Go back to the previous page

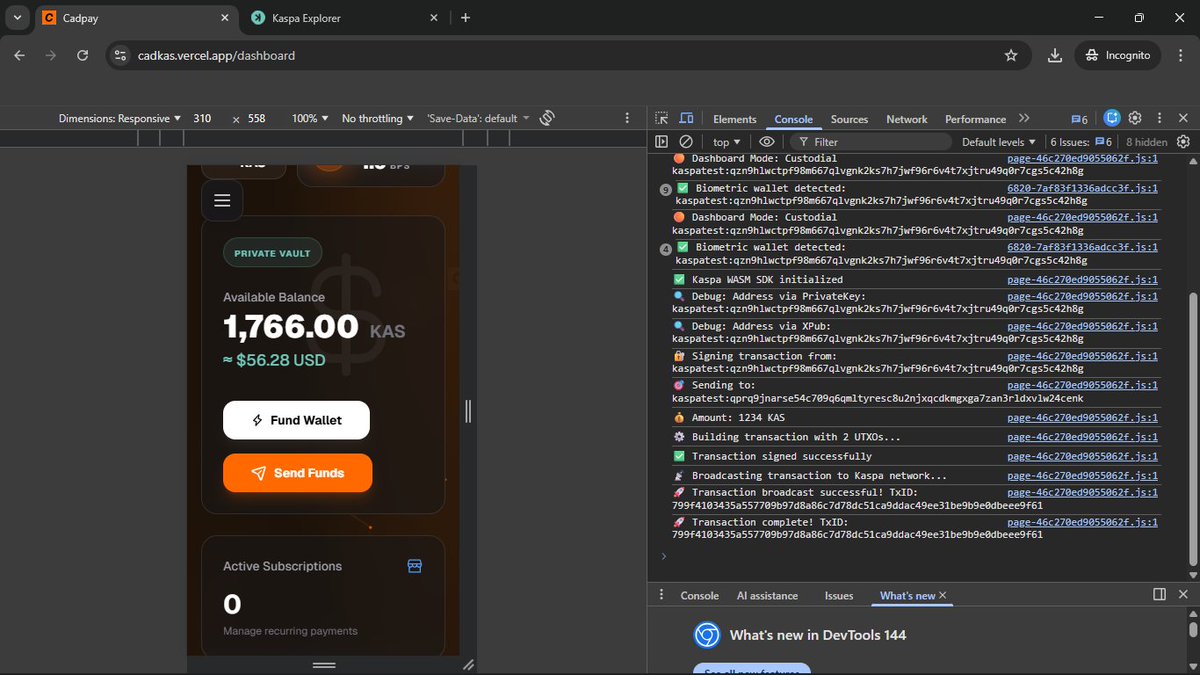pyautogui.click(x=19, y=55)
